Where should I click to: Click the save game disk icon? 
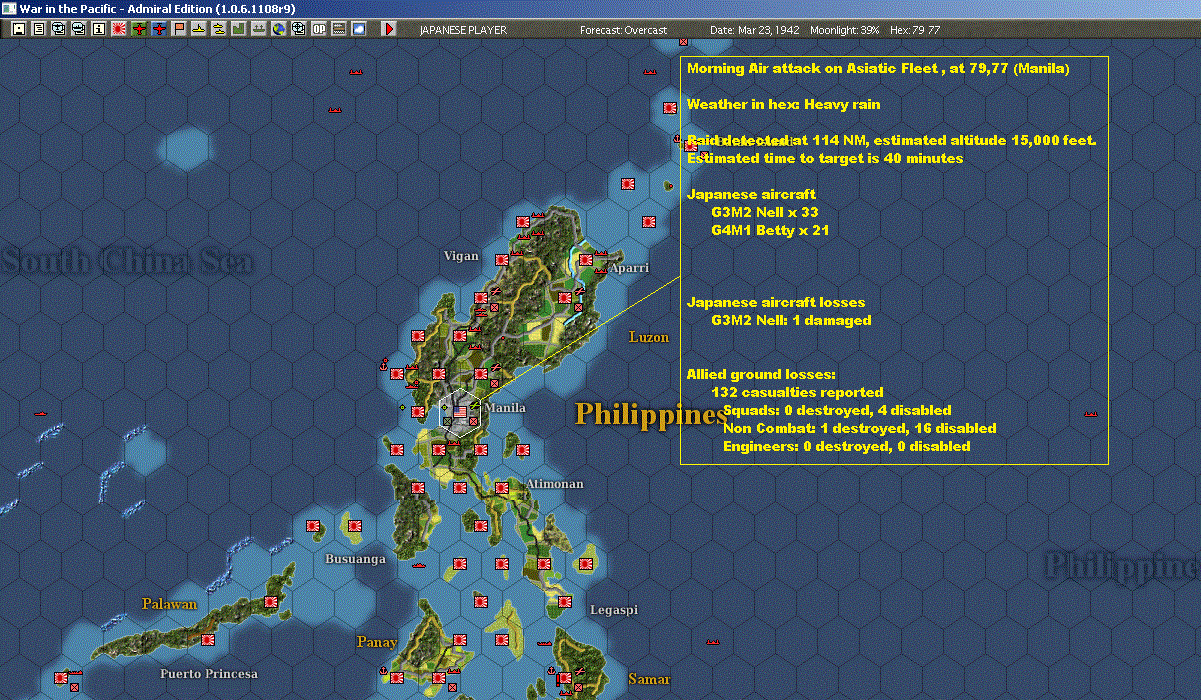(19, 29)
